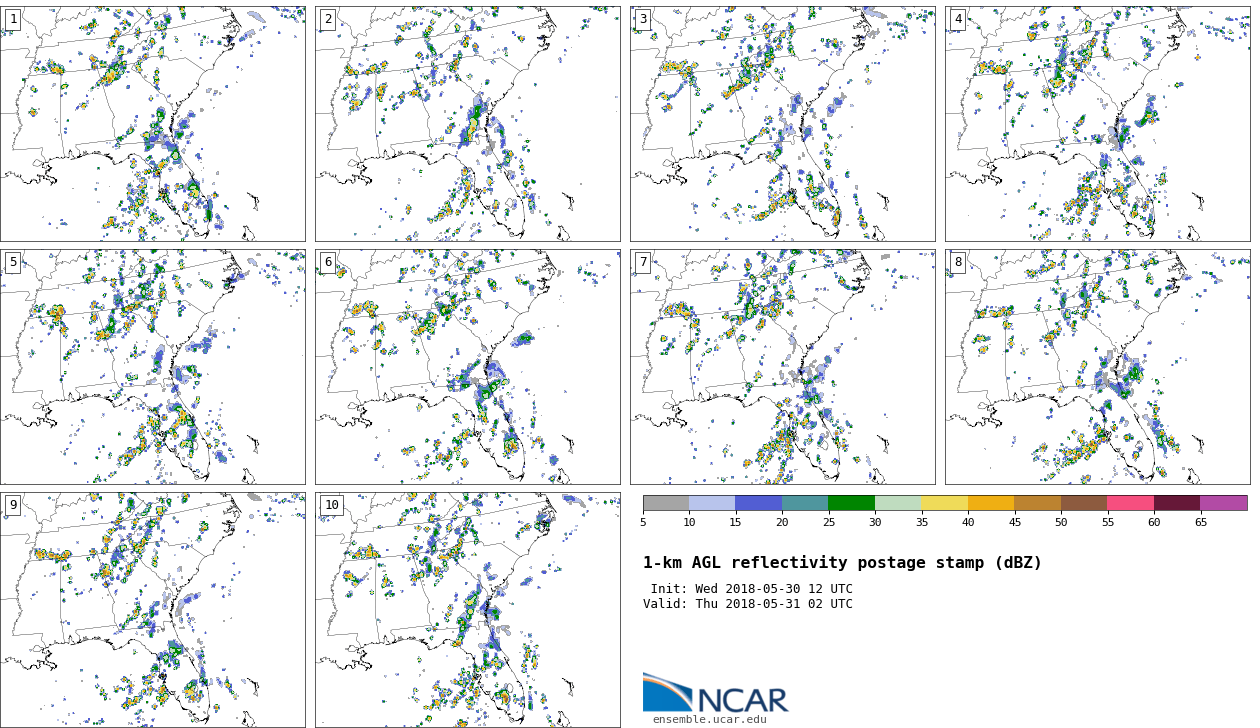Select the teal 20-25 dBZ swatch
The width and height of the screenshot is (1260, 728).
(x=805, y=503)
